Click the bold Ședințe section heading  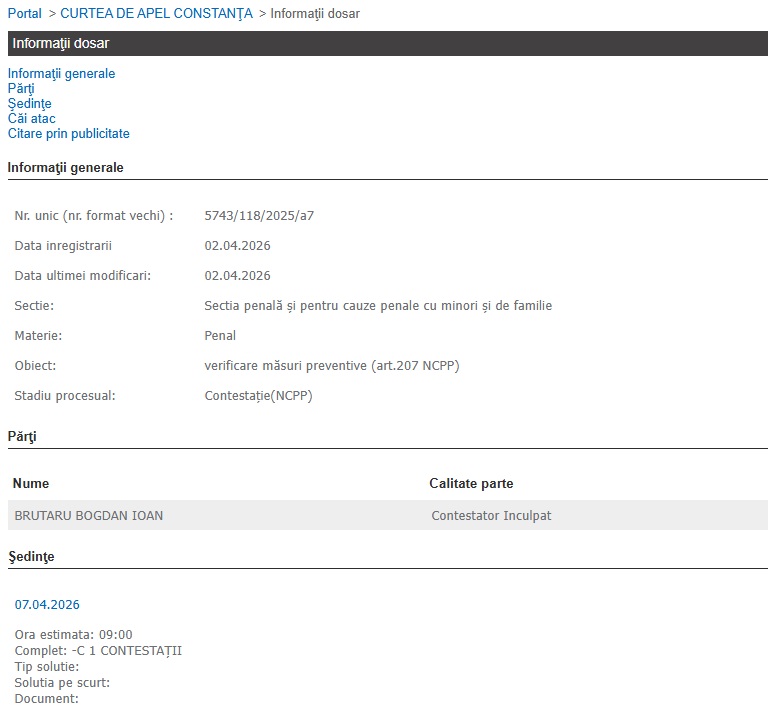[31, 556]
